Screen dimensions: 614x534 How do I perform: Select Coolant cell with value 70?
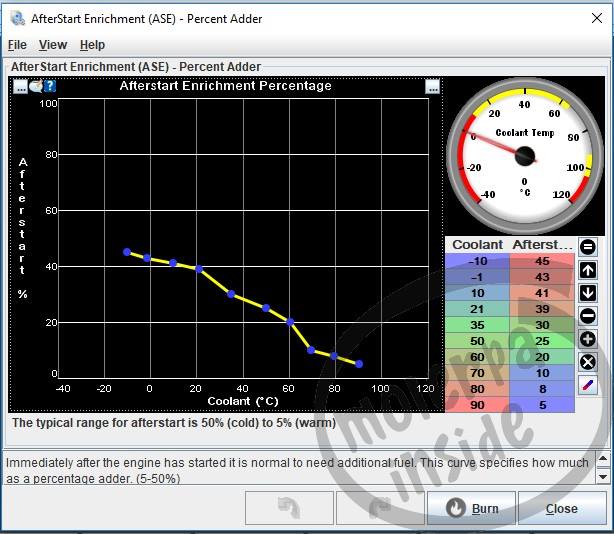(477, 373)
